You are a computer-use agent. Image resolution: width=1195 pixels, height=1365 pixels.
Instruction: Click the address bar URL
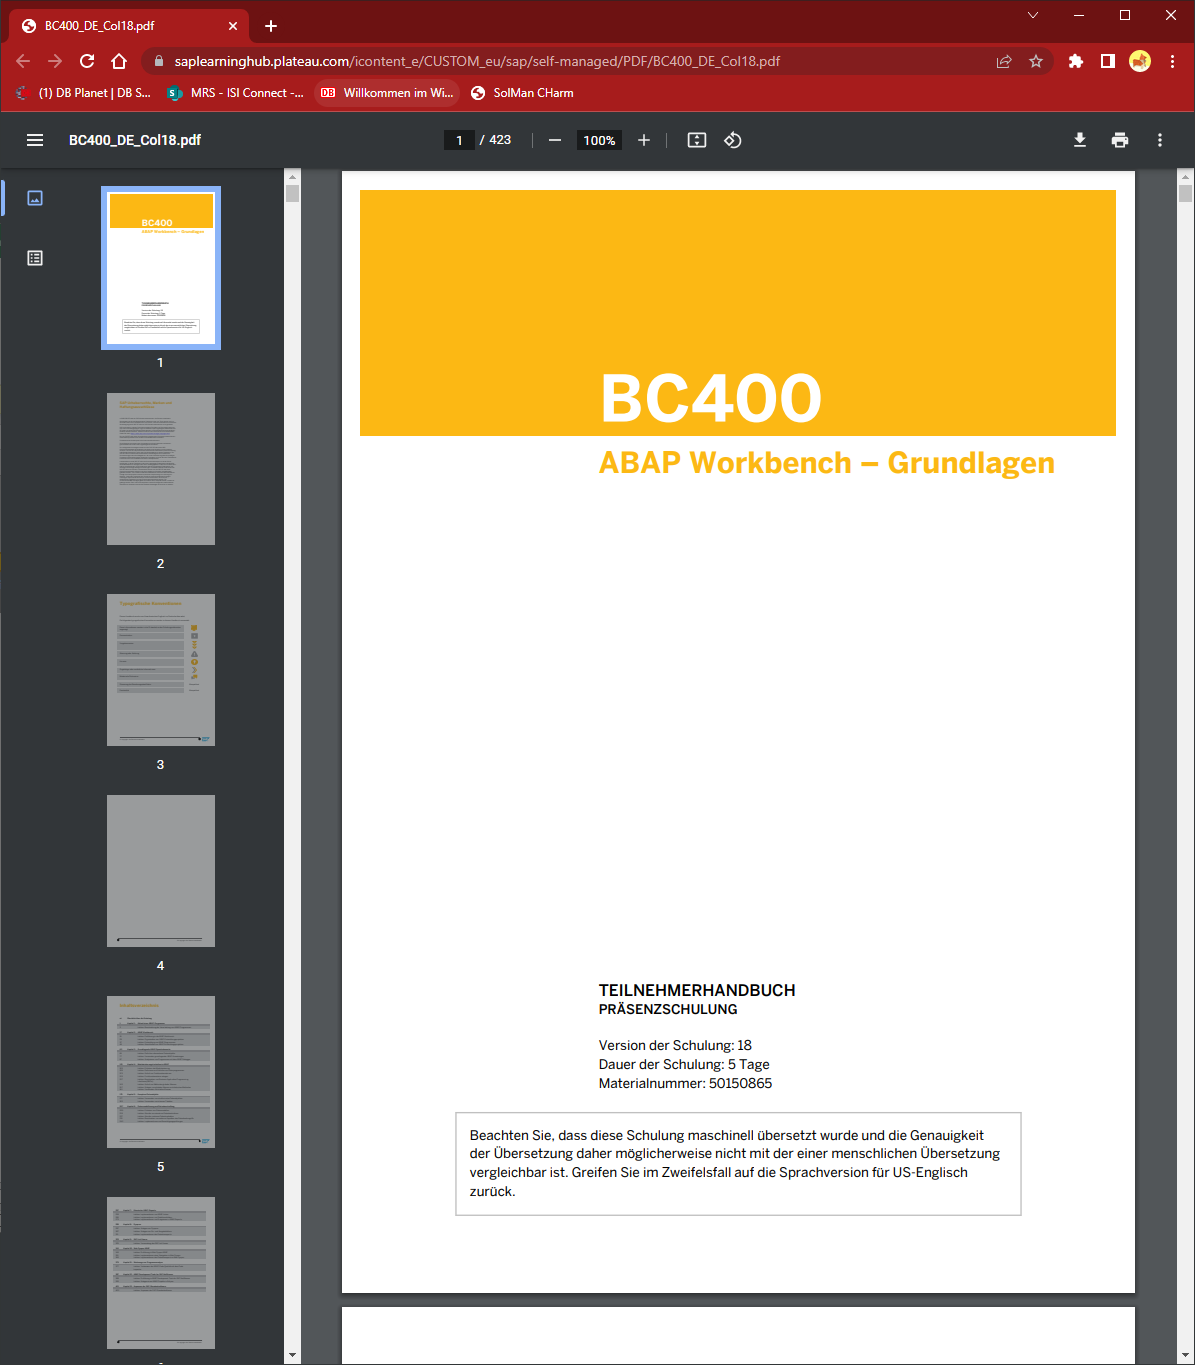pos(477,61)
